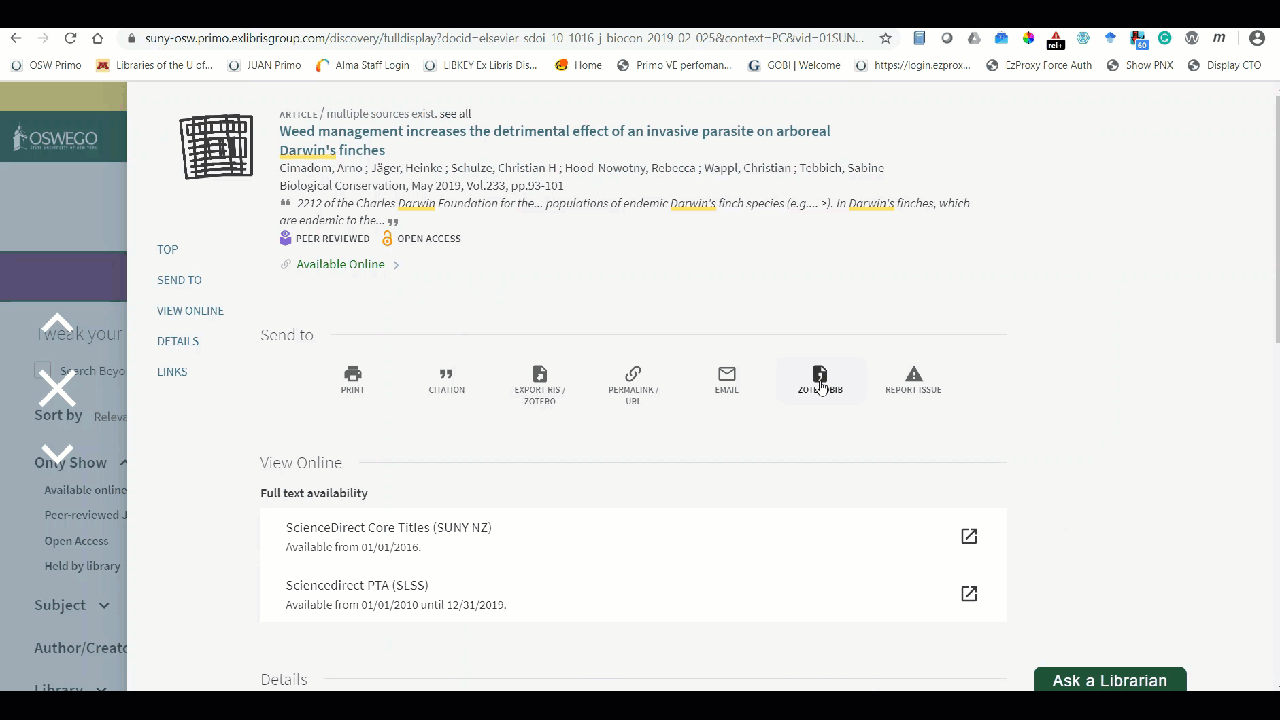Select the Print send-to icon
The height and width of the screenshot is (720, 1280).
click(x=352, y=380)
